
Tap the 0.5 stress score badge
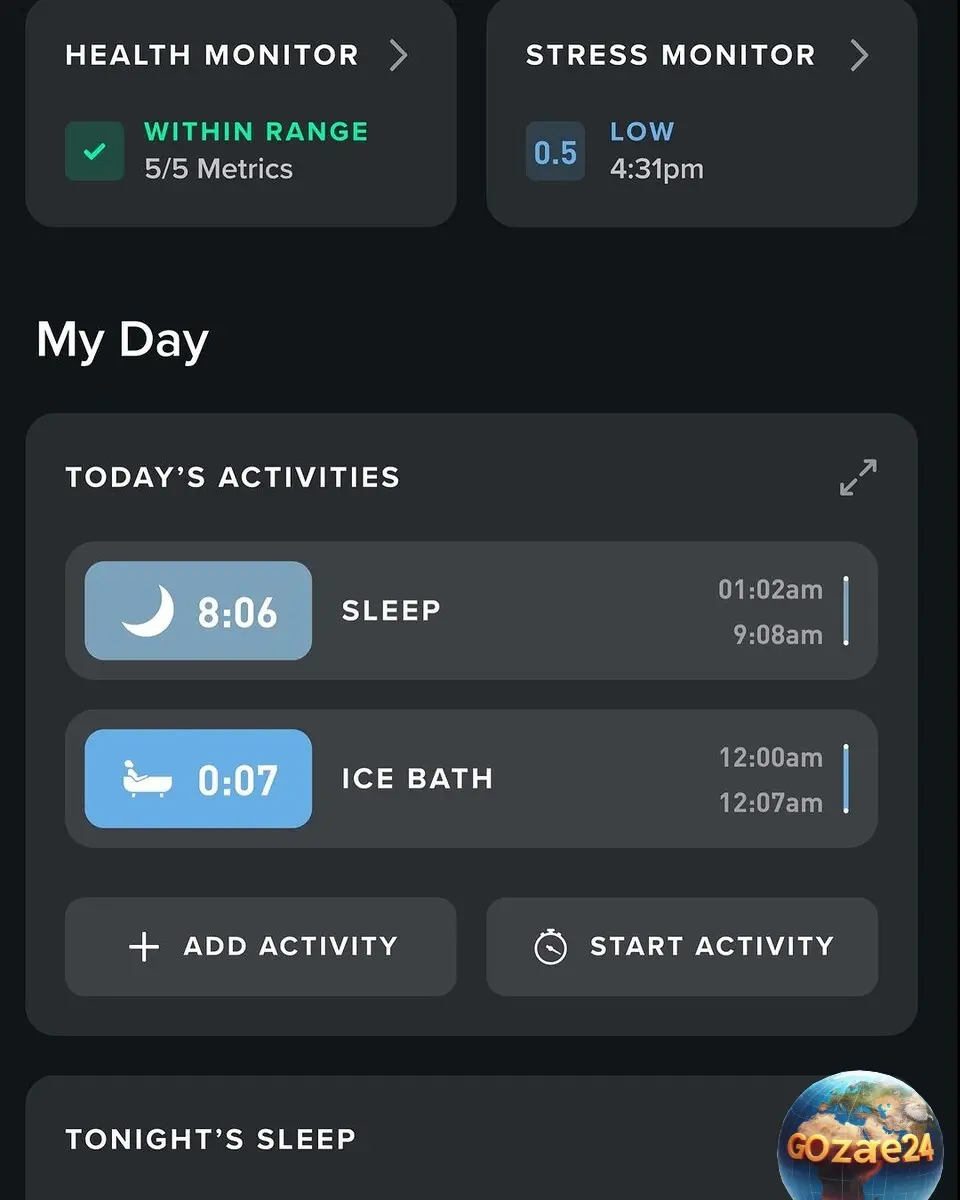[x=555, y=152]
